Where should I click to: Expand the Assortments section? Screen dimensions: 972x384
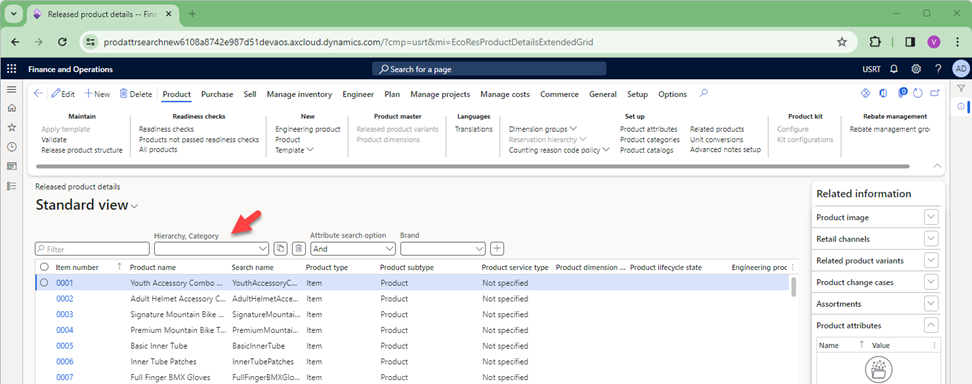pos(931,304)
